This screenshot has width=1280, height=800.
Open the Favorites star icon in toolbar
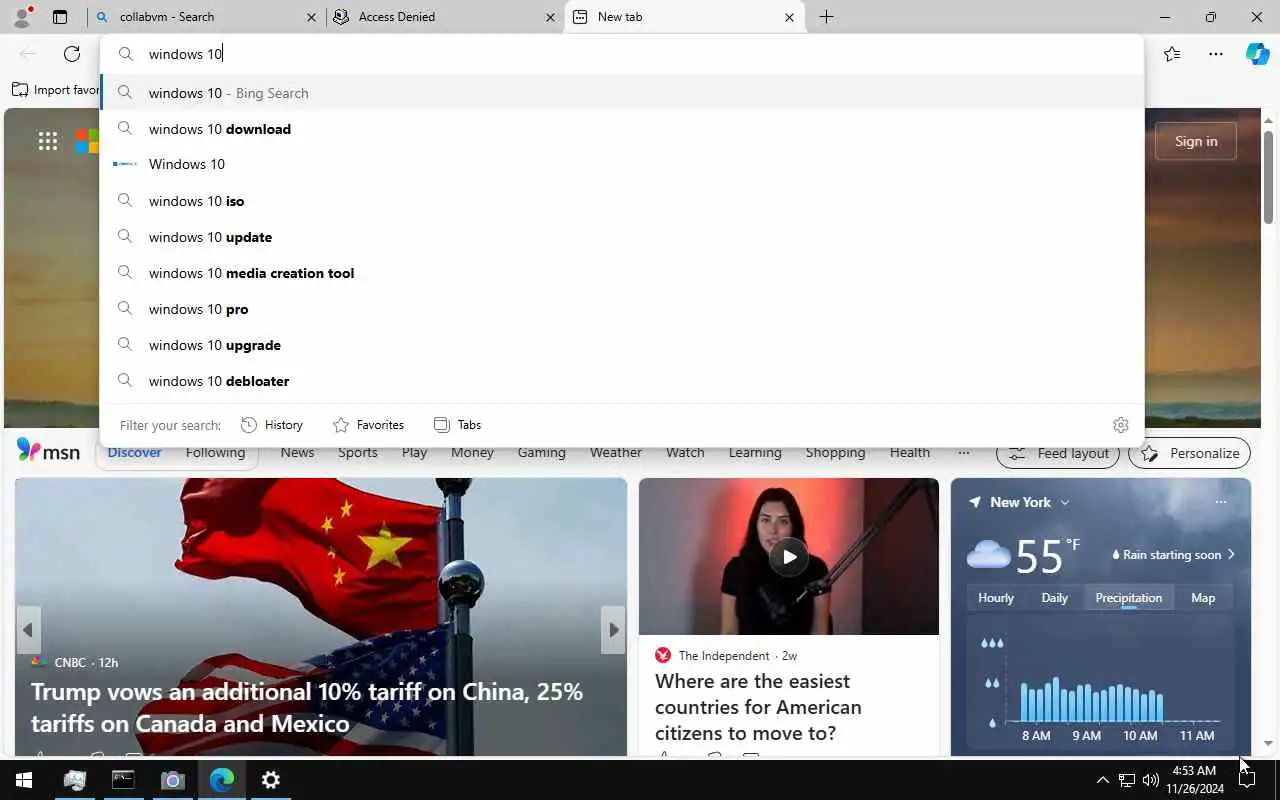tap(1172, 54)
